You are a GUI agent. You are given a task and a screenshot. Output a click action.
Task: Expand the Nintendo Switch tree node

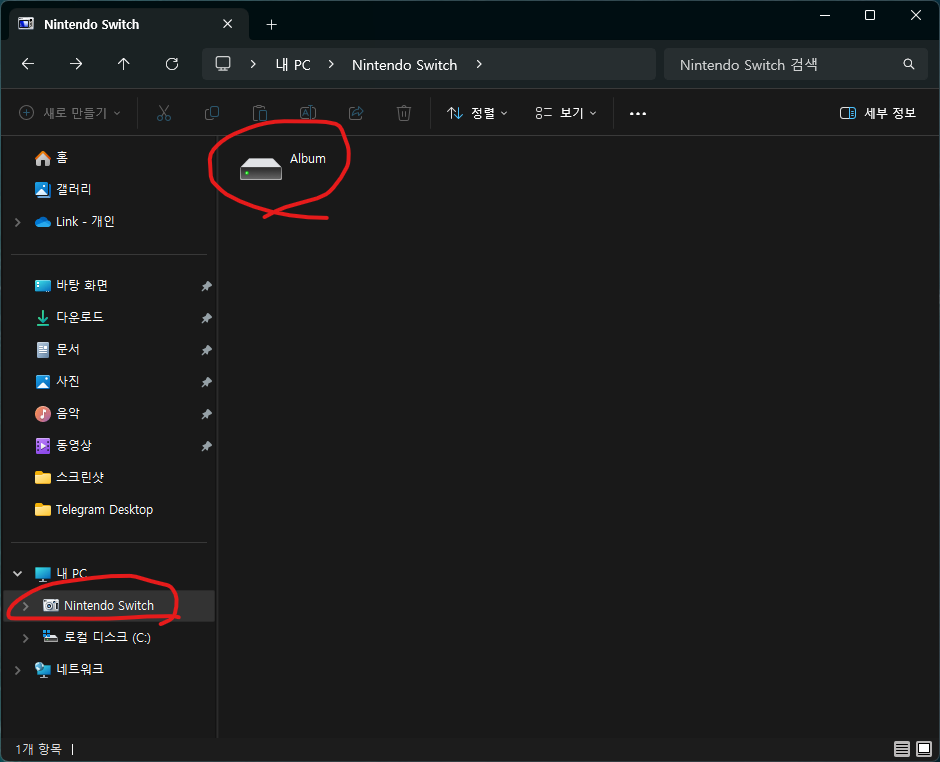(25, 606)
